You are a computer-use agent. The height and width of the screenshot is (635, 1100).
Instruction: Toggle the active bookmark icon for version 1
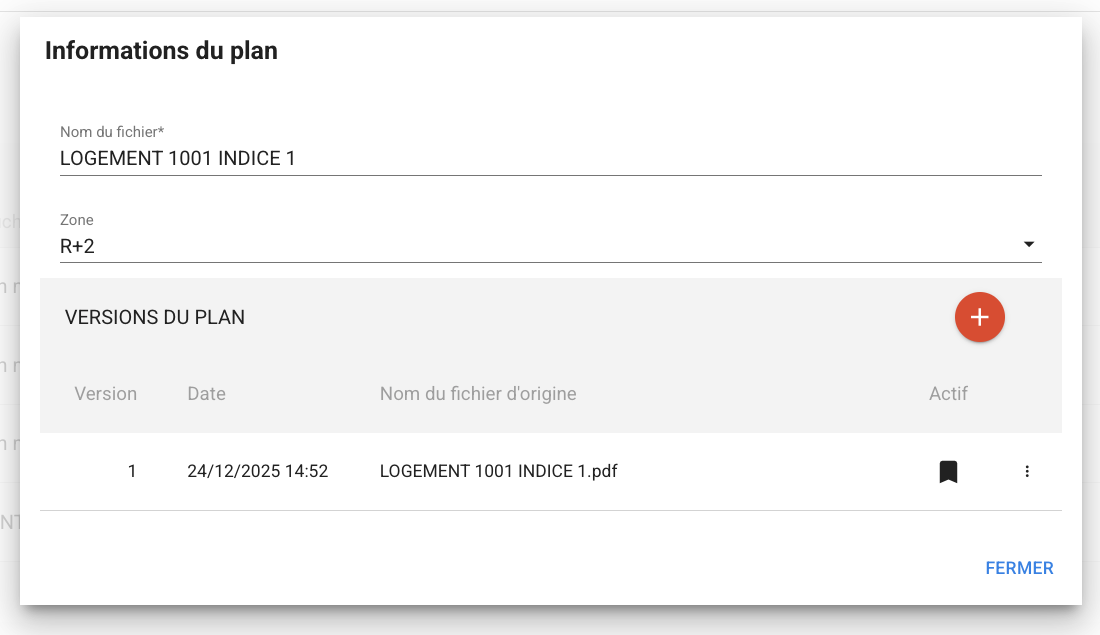948,471
